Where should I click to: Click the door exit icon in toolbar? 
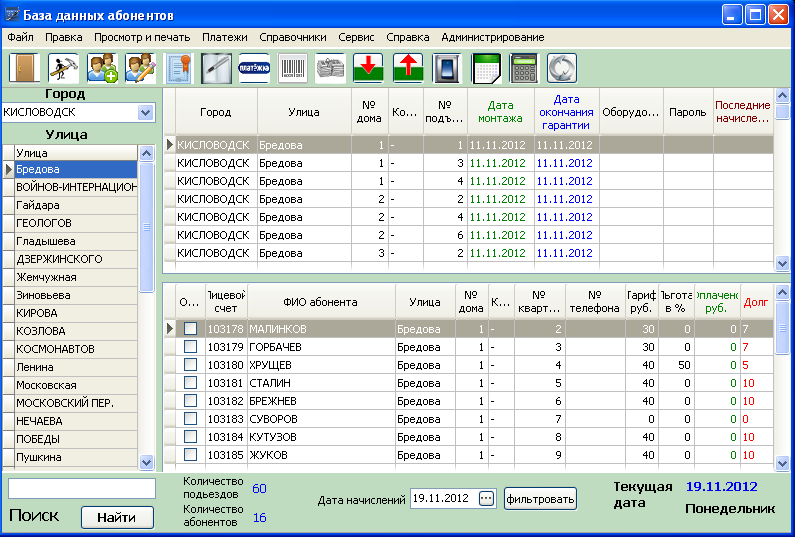click(24, 67)
